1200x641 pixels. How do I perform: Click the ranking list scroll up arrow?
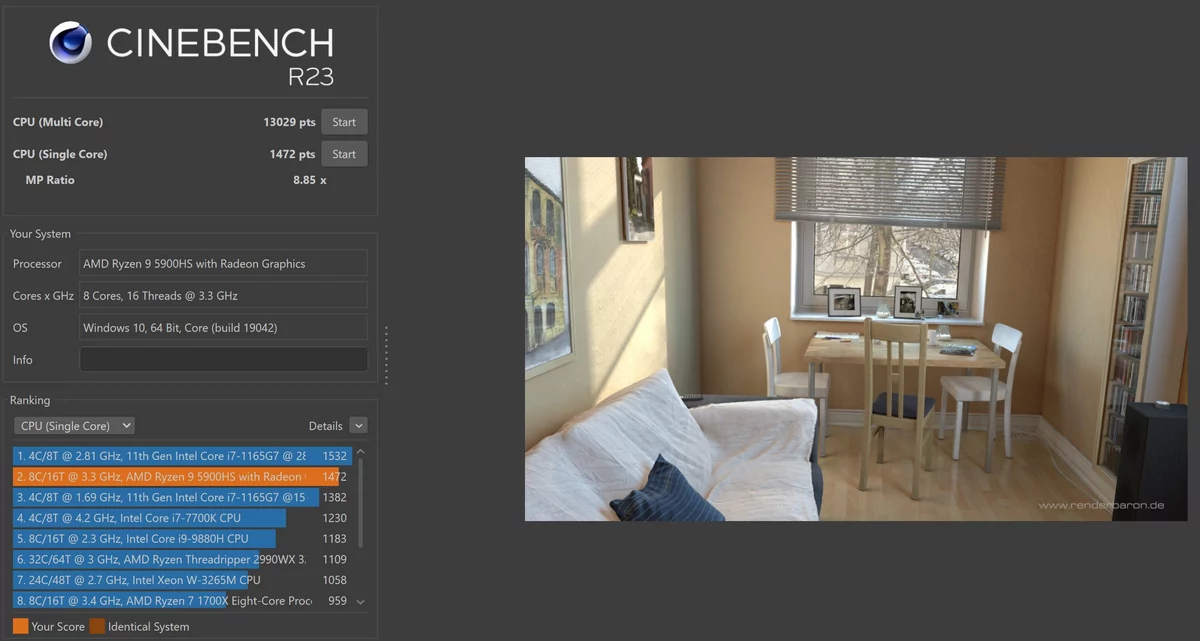pyautogui.click(x=361, y=452)
